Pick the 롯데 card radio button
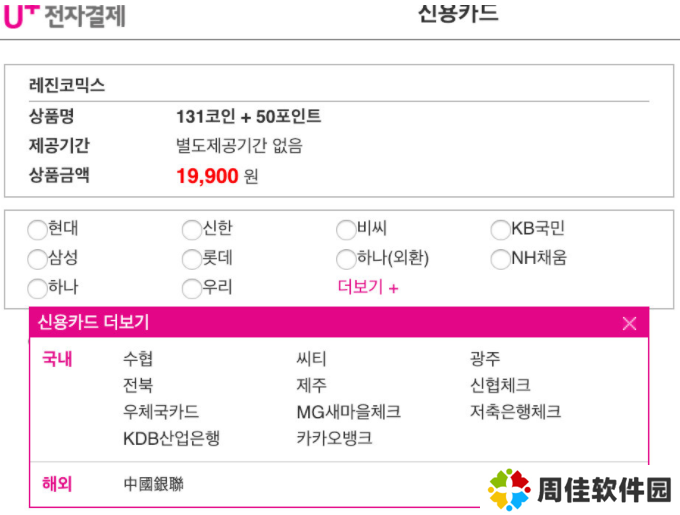 click(x=192, y=259)
